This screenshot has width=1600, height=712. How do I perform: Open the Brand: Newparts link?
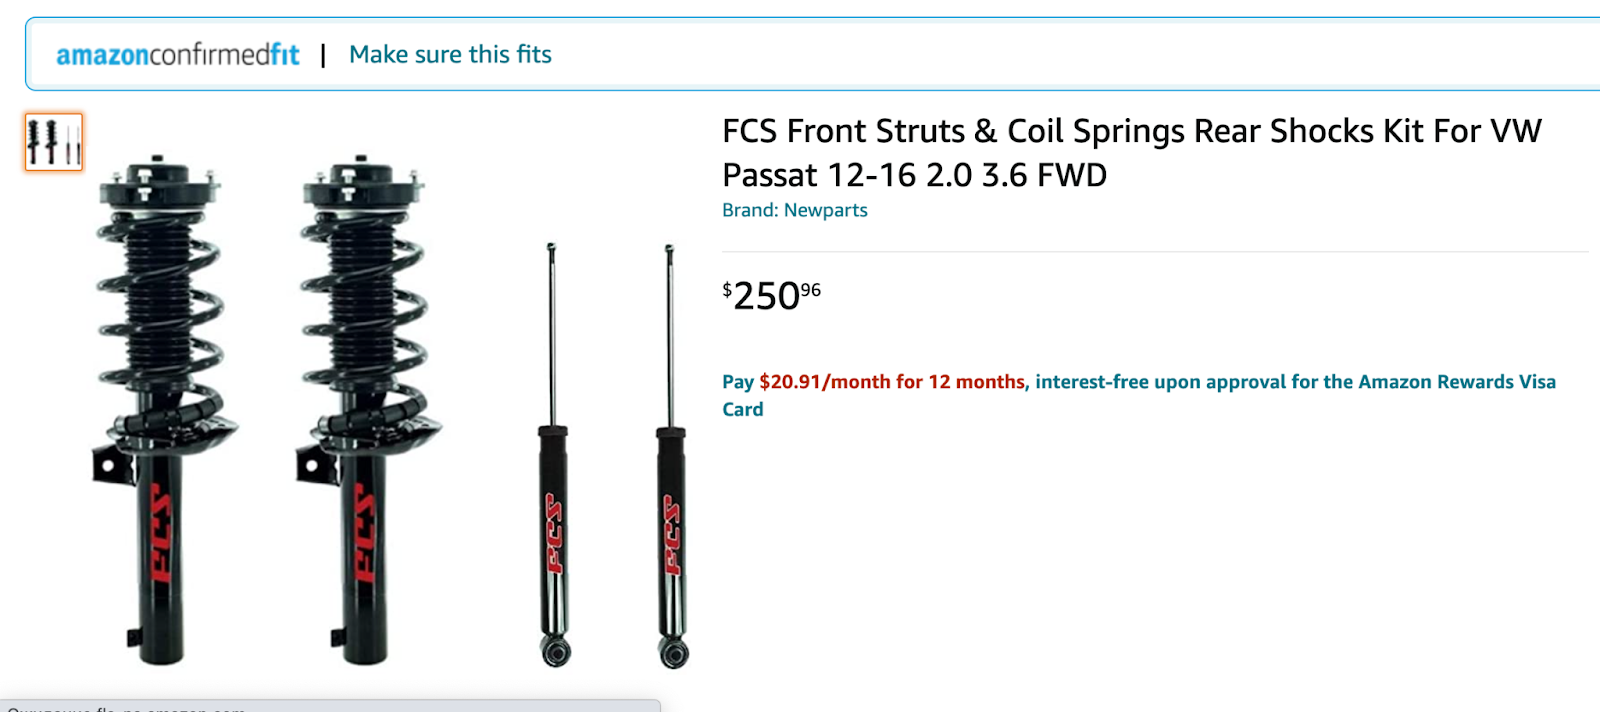pyautogui.click(x=795, y=210)
